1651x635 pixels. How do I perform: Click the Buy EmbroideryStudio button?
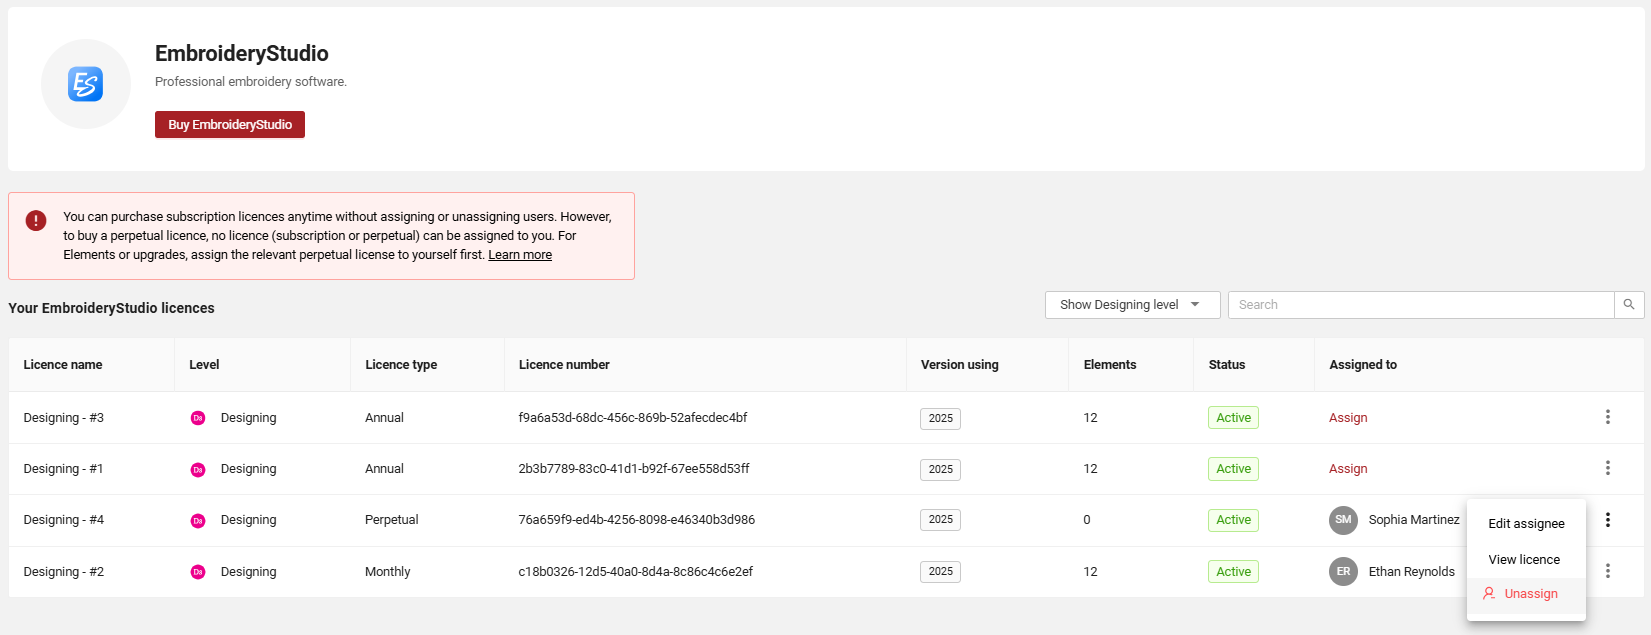point(230,125)
